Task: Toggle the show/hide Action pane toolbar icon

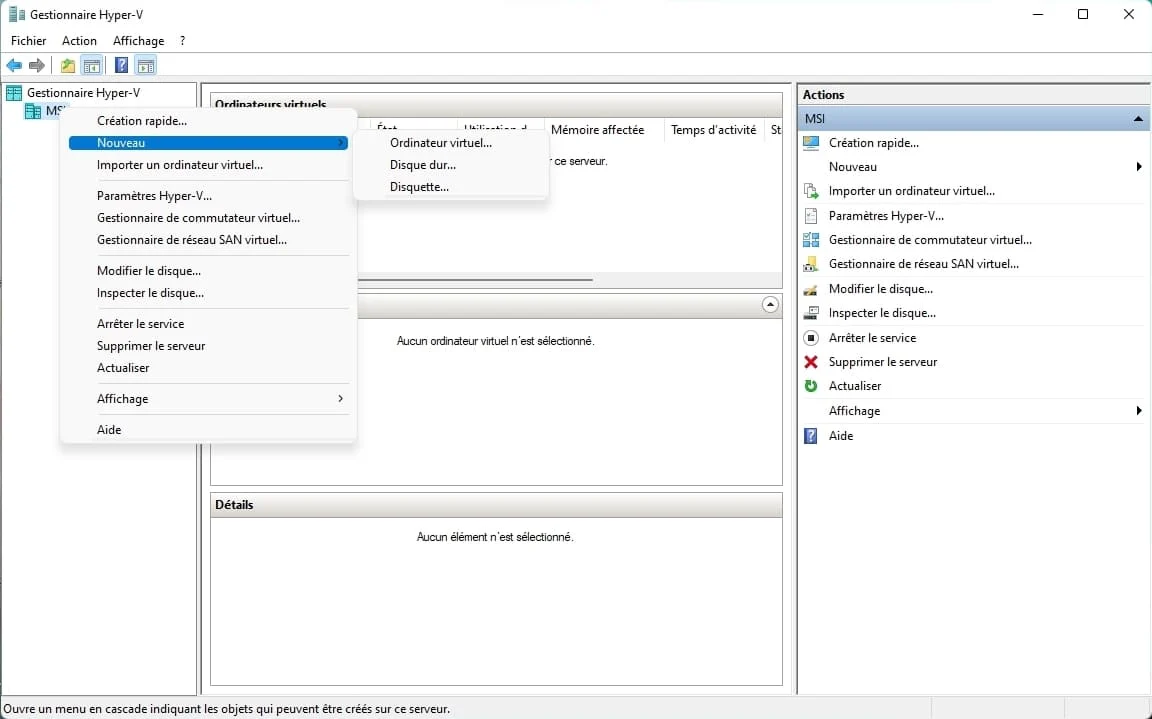Action: (x=145, y=65)
